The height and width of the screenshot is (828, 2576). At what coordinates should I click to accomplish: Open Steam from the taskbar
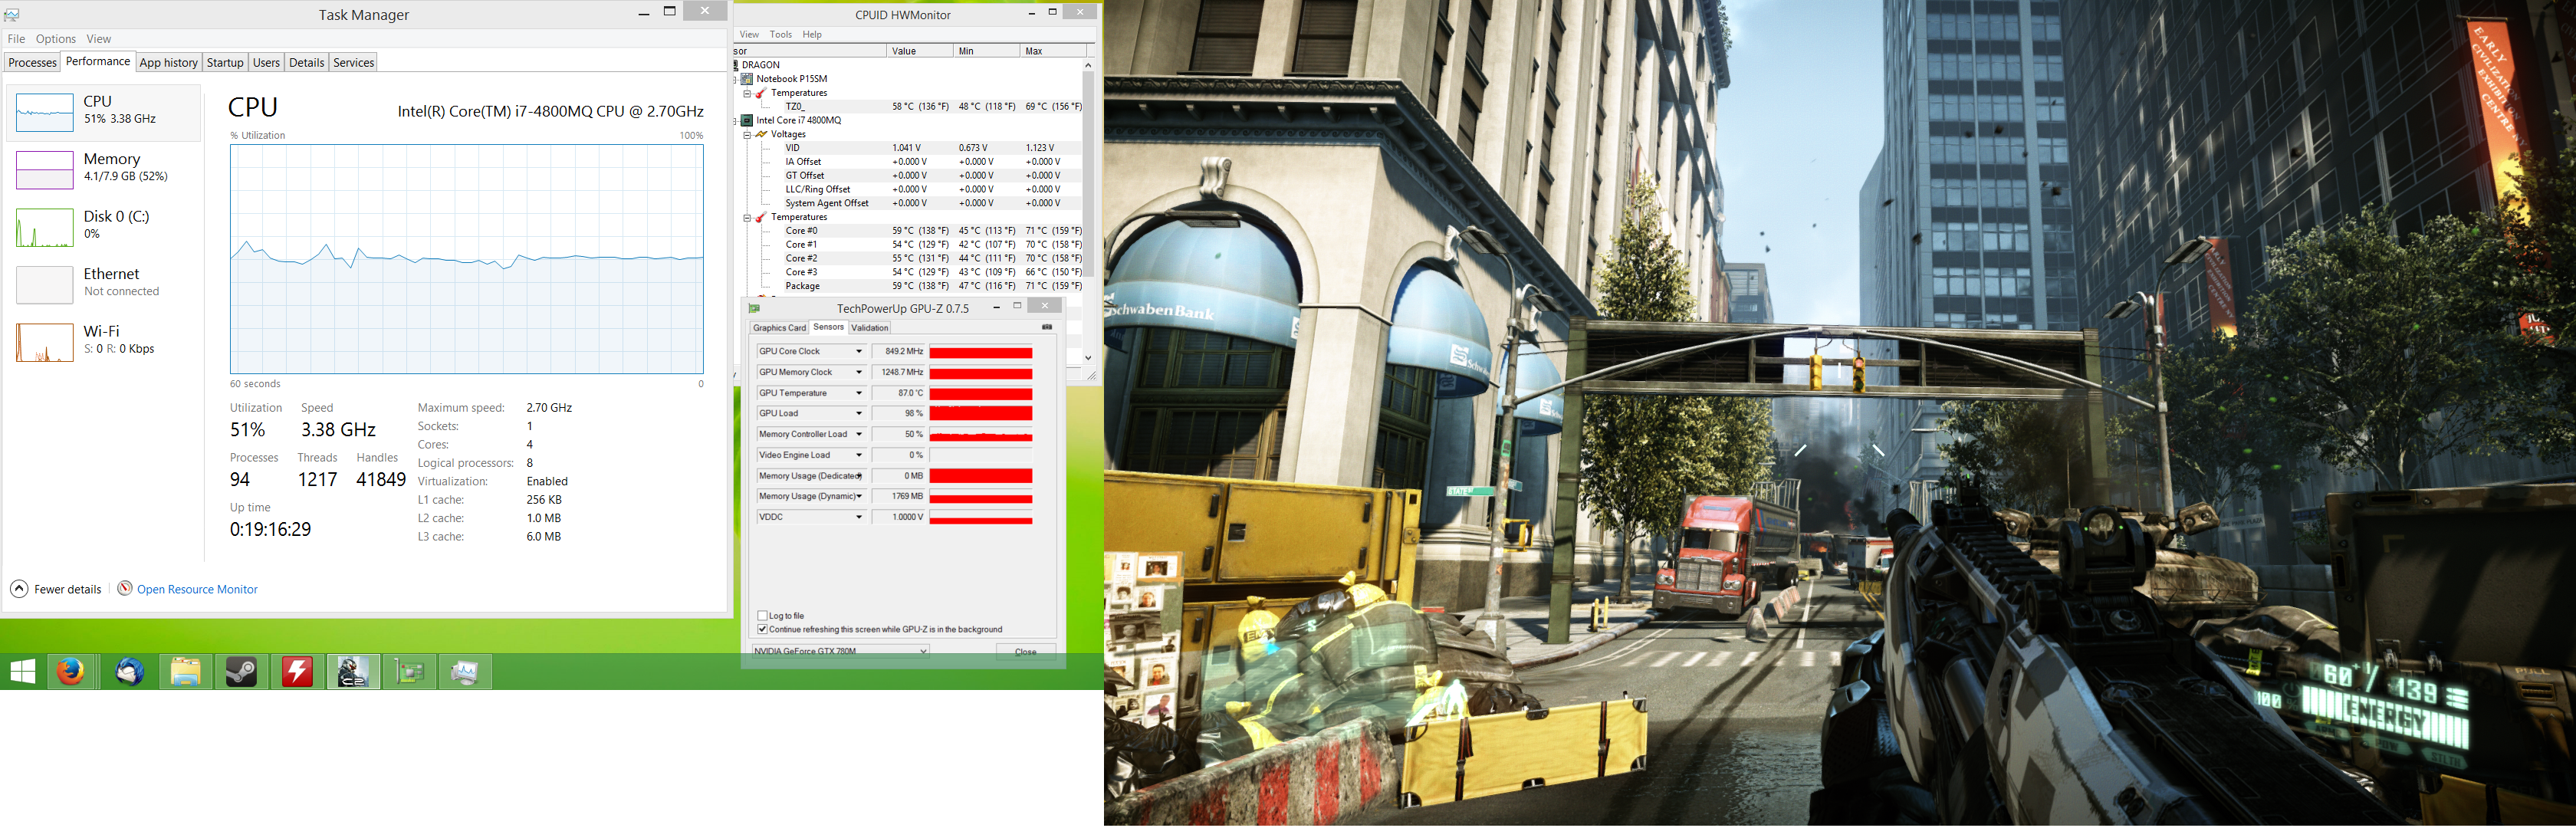[241, 672]
